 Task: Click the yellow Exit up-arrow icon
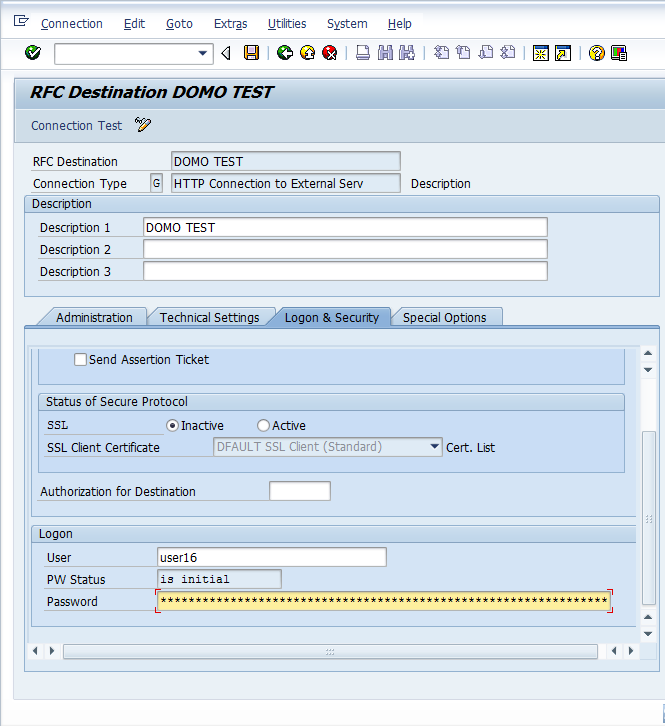[307, 53]
